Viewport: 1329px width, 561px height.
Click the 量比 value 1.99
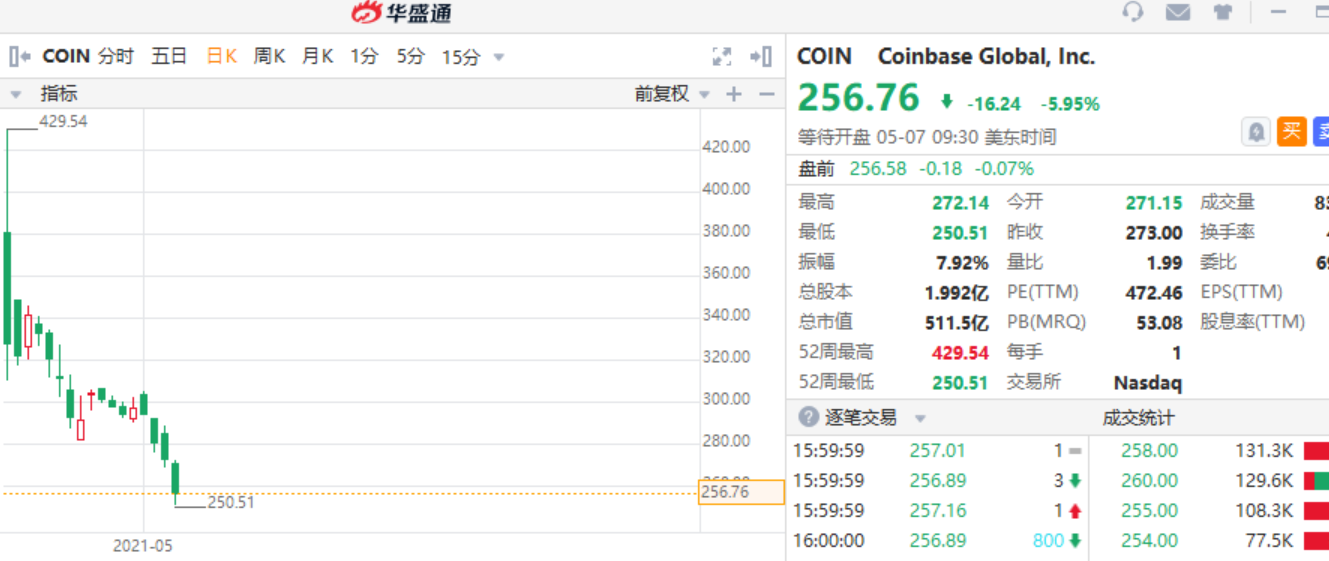point(1164,263)
